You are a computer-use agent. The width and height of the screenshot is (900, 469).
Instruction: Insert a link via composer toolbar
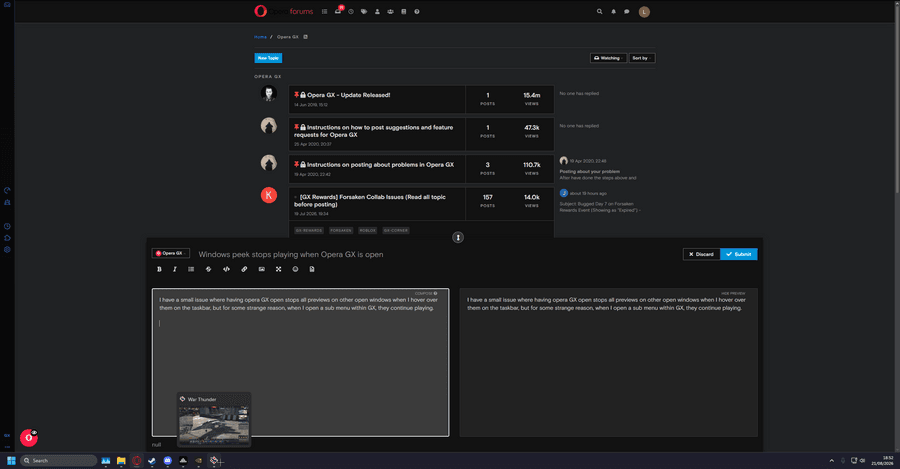tap(244, 269)
